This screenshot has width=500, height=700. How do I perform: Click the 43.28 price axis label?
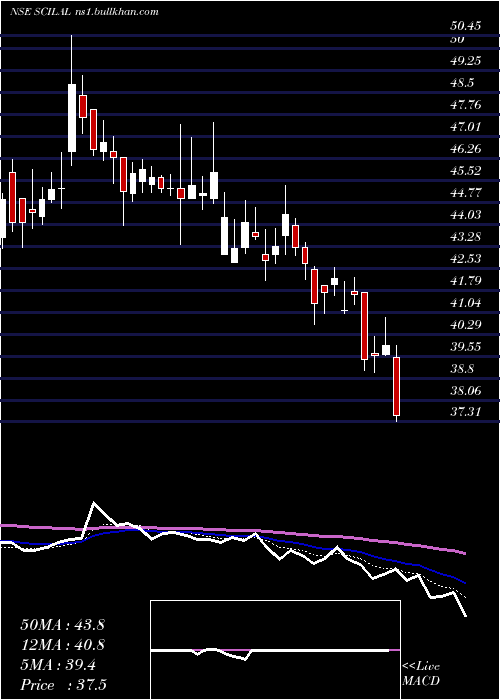(466, 237)
